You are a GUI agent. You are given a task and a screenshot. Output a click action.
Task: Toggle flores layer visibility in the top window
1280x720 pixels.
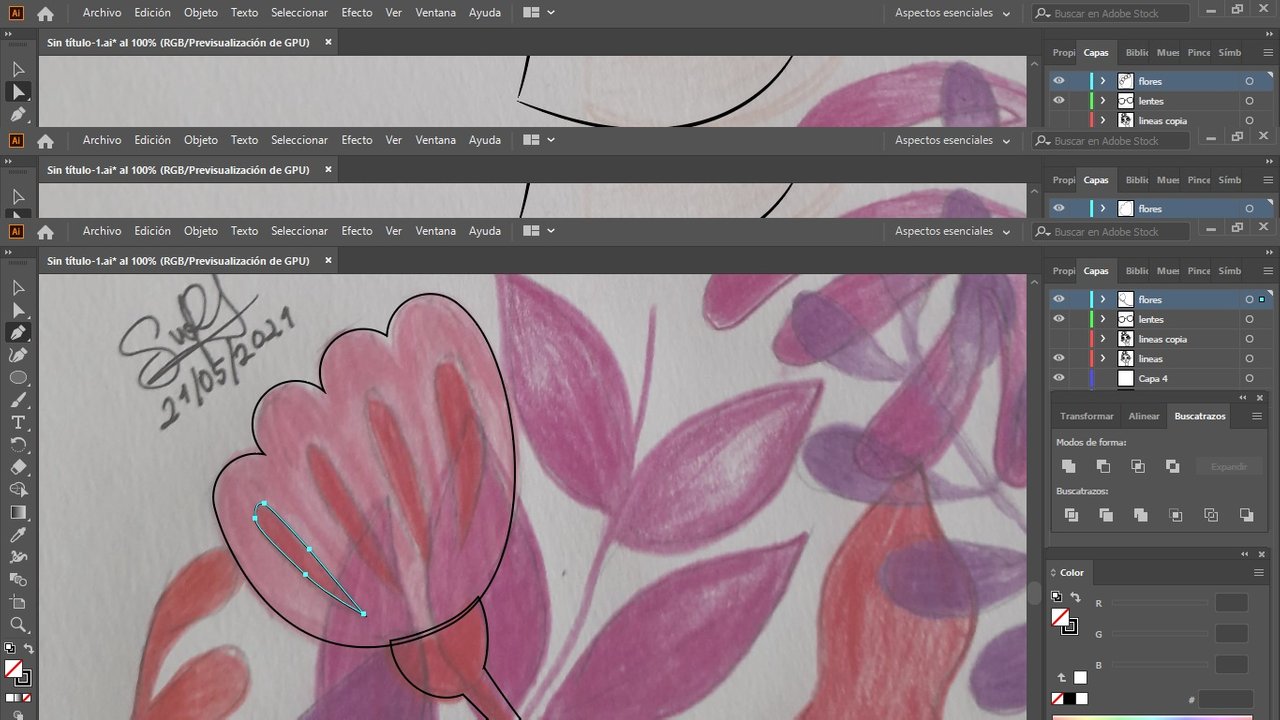(1059, 81)
